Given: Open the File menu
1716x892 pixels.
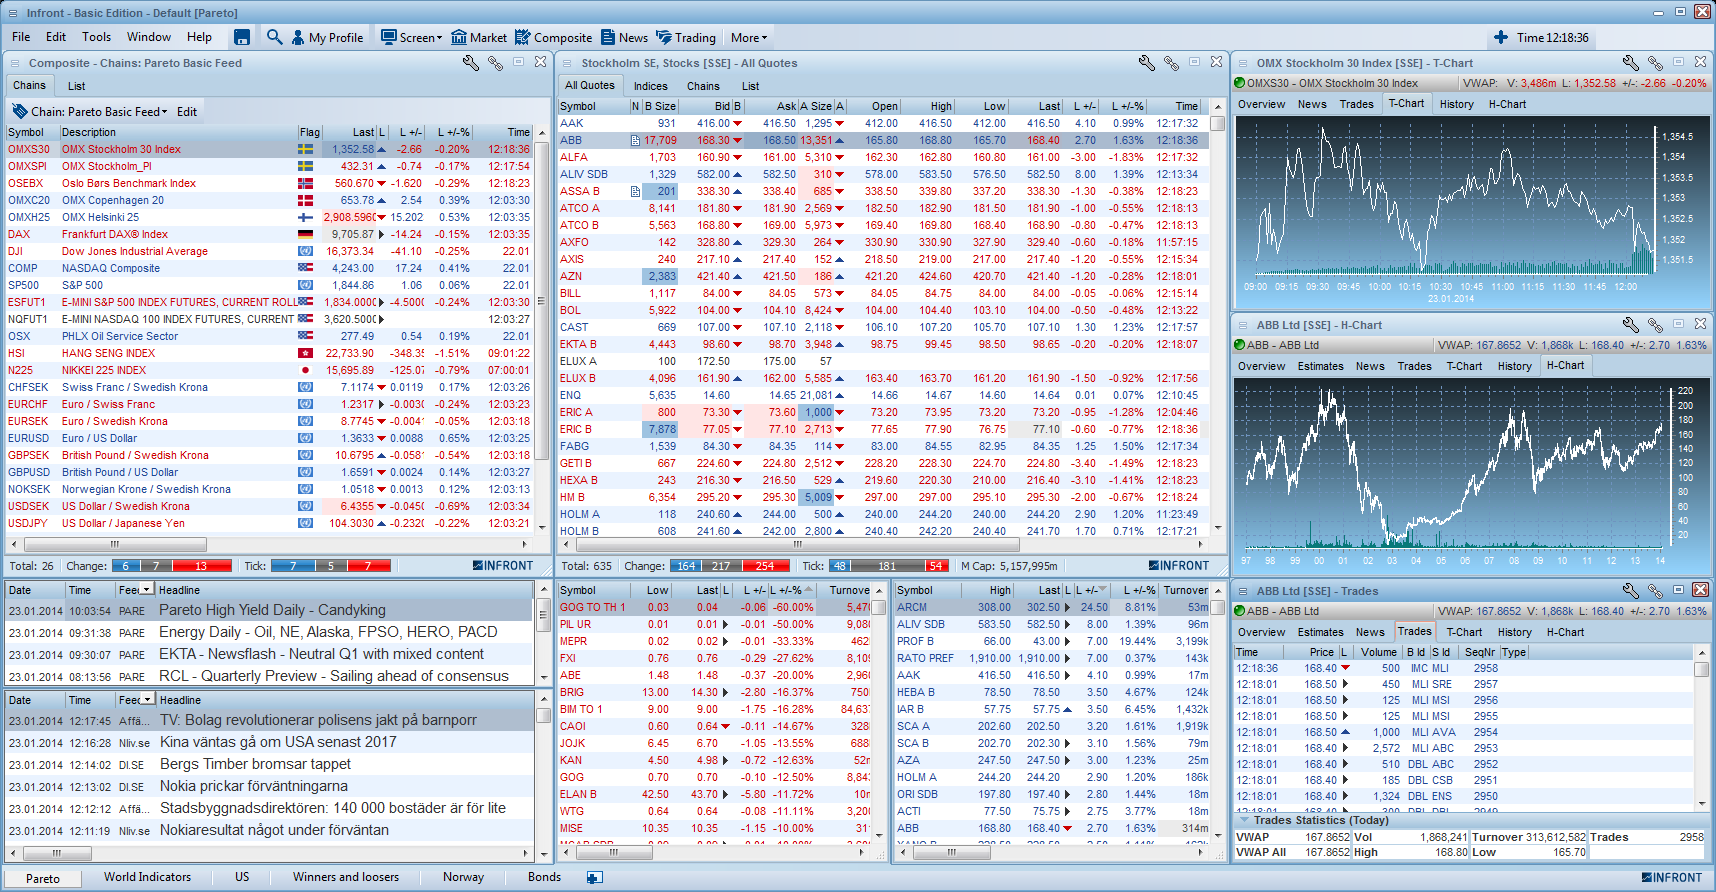Looking at the screenshot, I should pos(21,37).
